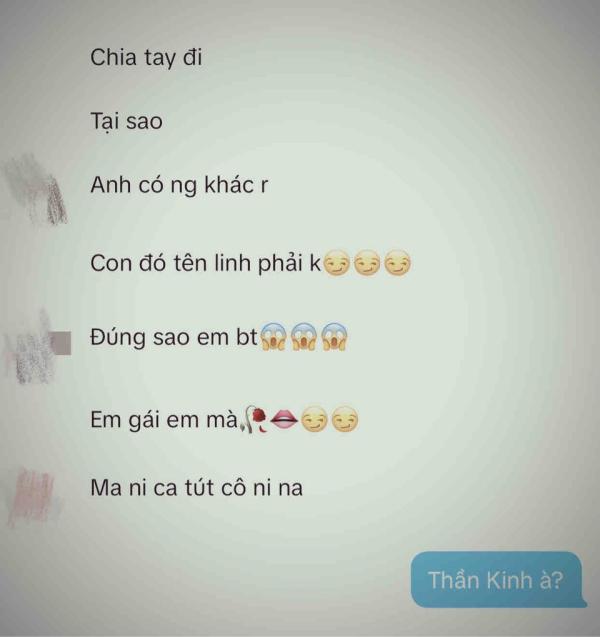Open blurred avatar beside "Anh có ng khác r"
The height and width of the screenshot is (637, 600).
[x=36, y=189]
